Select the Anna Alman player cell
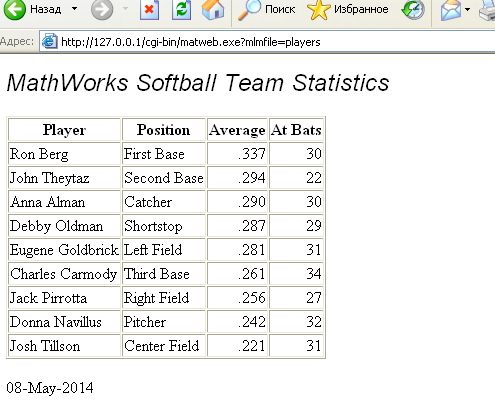This screenshot has width=495, height=400. click(64, 202)
